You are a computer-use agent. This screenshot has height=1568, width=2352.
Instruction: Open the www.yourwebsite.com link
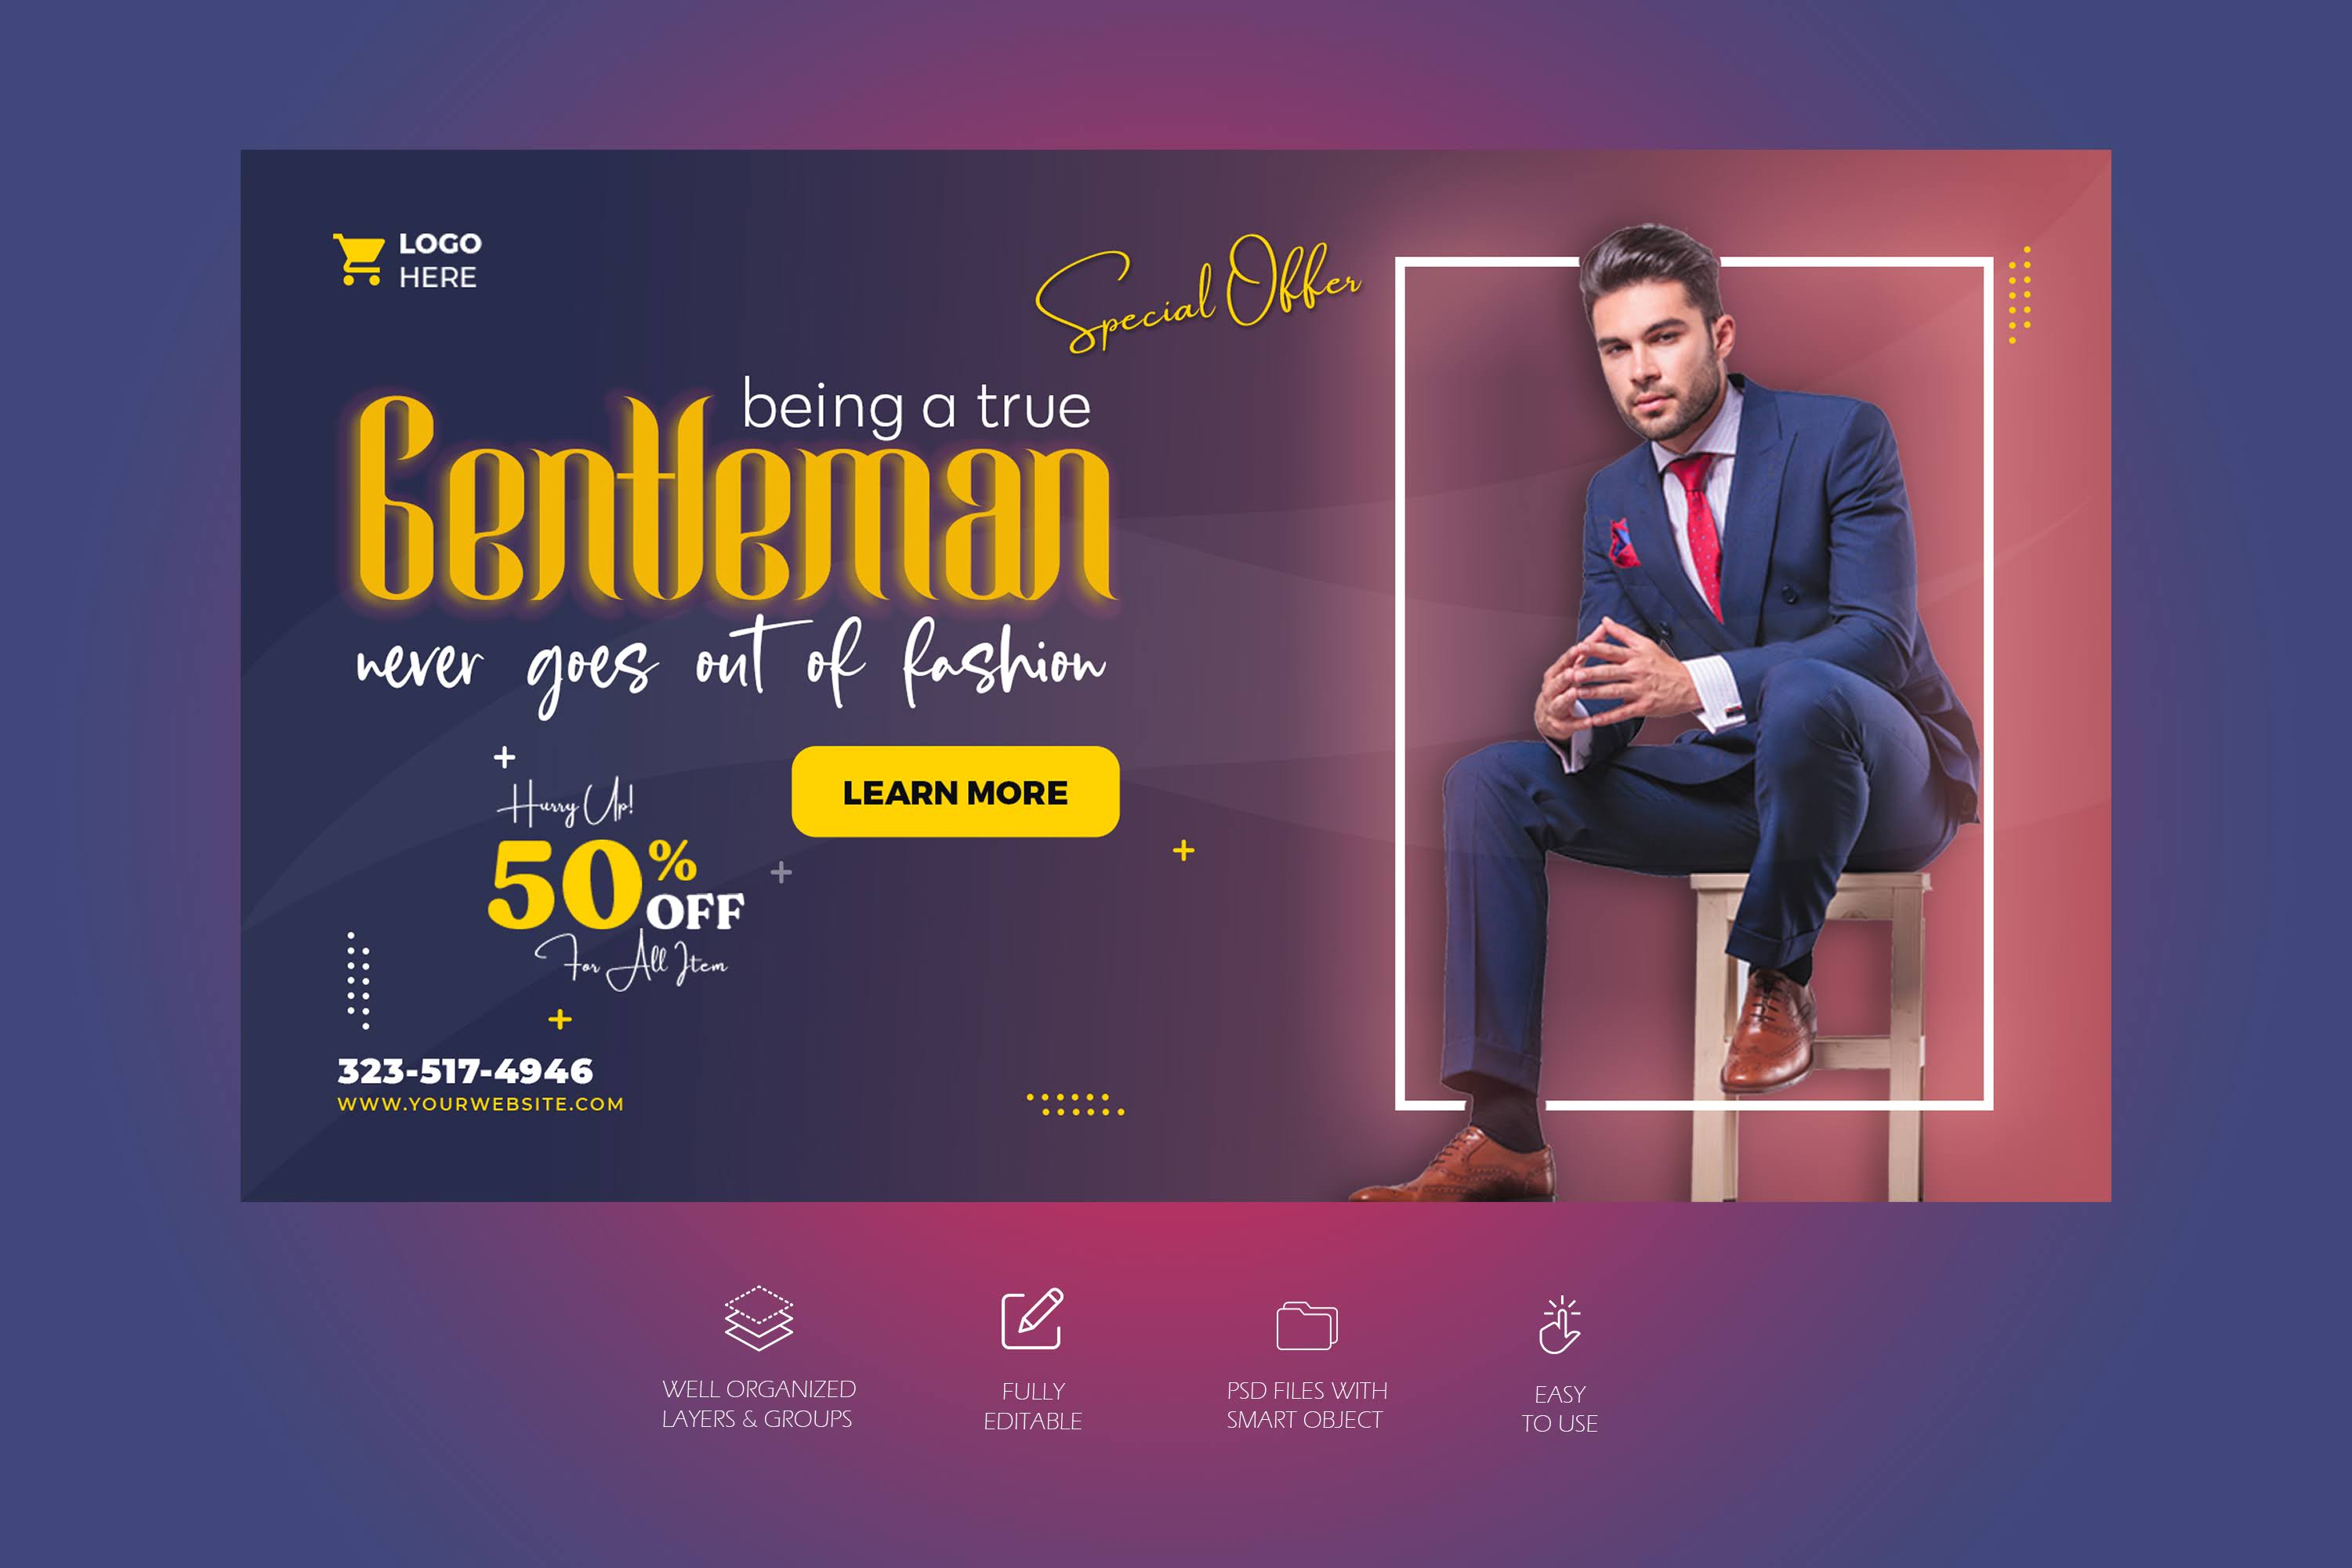point(480,1104)
